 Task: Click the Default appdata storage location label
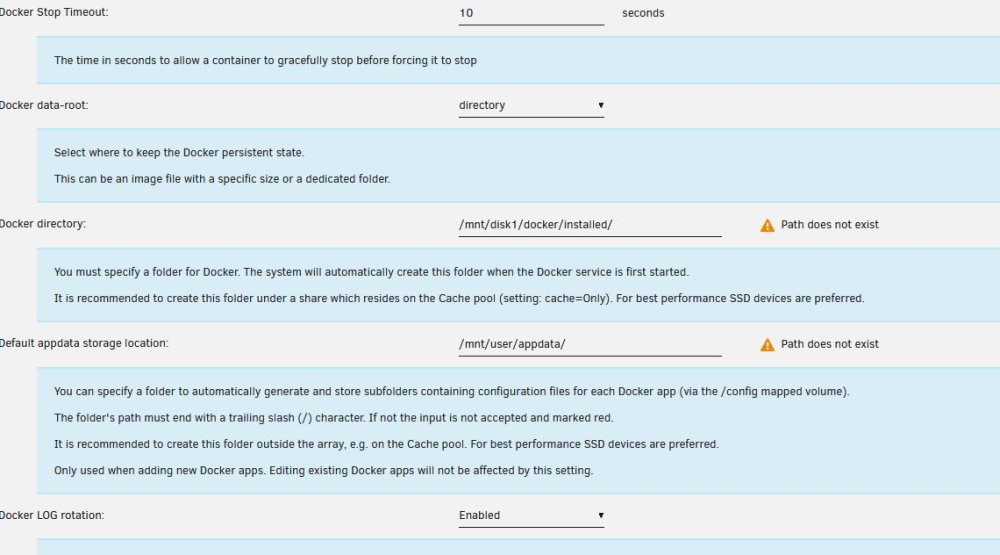tap(84, 343)
